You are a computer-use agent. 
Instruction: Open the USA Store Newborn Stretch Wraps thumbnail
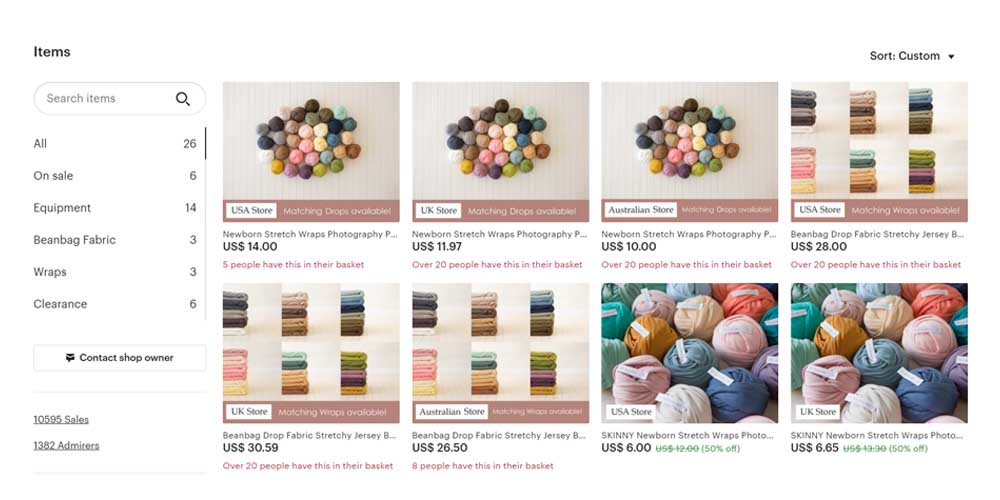click(x=311, y=152)
